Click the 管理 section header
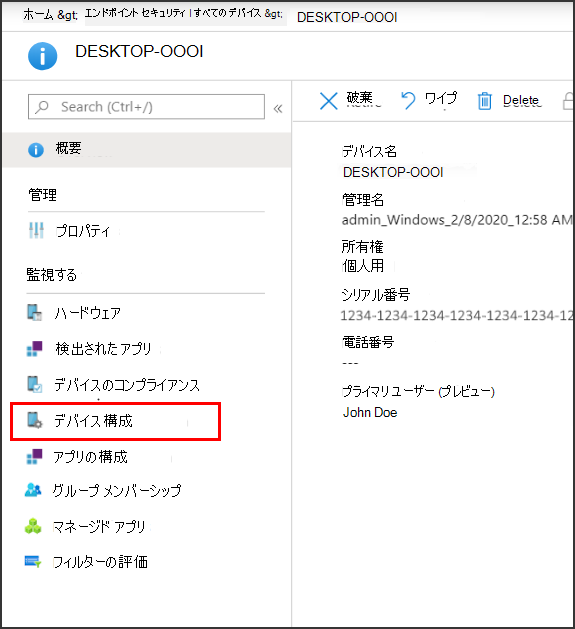Screen dimensions: 575x629 (43, 195)
